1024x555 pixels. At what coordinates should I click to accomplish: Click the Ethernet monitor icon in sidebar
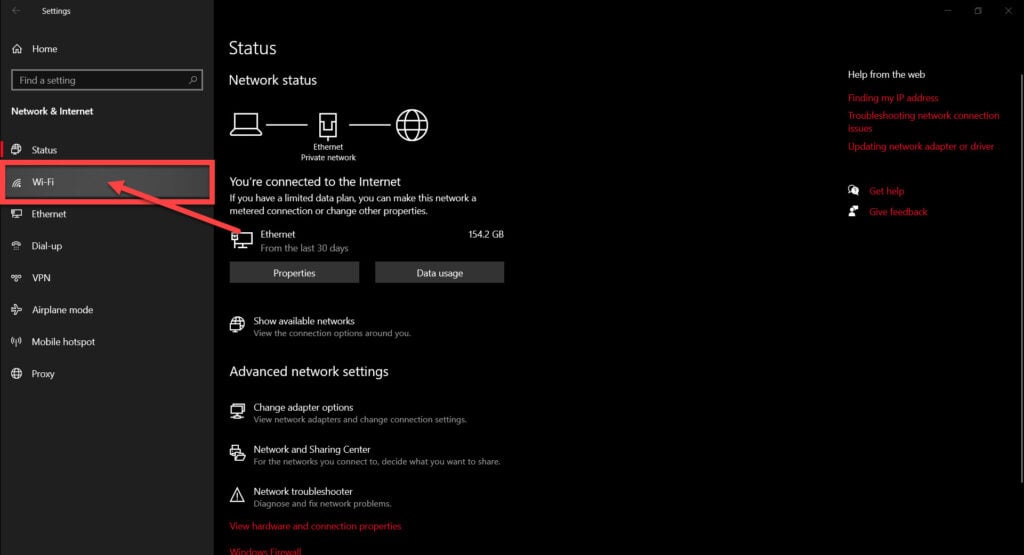point(16,214)
